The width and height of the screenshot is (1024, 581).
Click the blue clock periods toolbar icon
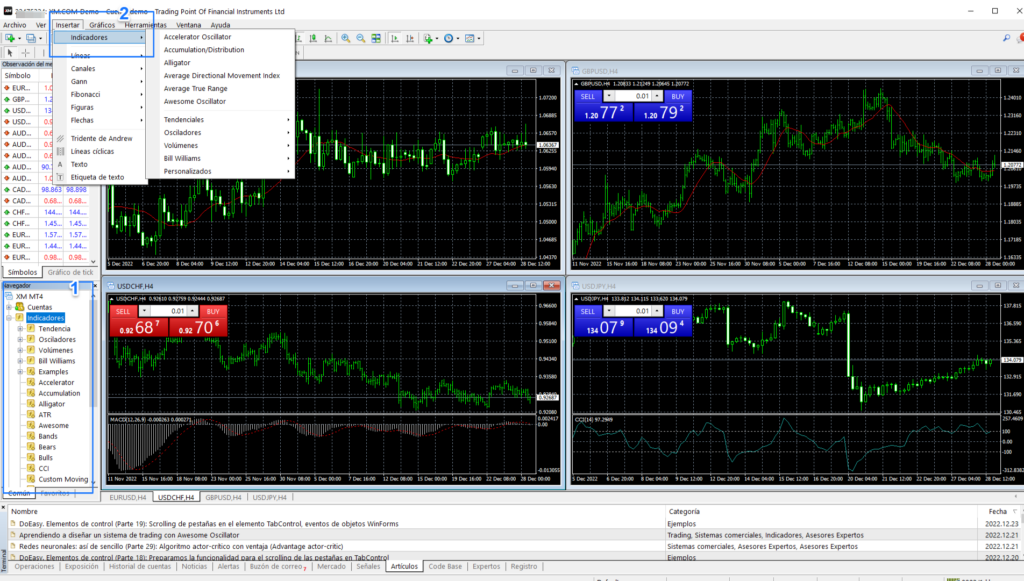point(449,39)
